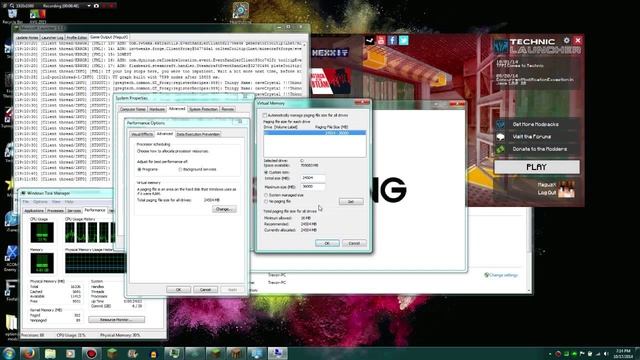Screen dimensions: 640x360
Task: Click PLAY in Technic Launcher
Action: click(x=537, y=167)
